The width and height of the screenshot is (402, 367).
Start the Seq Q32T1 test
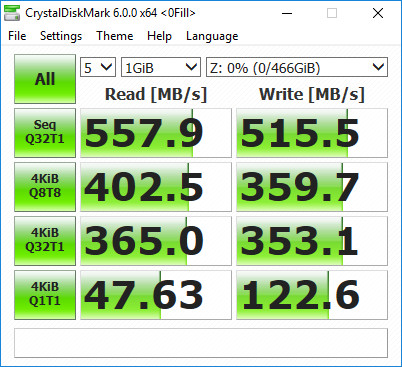pos(45,133)
